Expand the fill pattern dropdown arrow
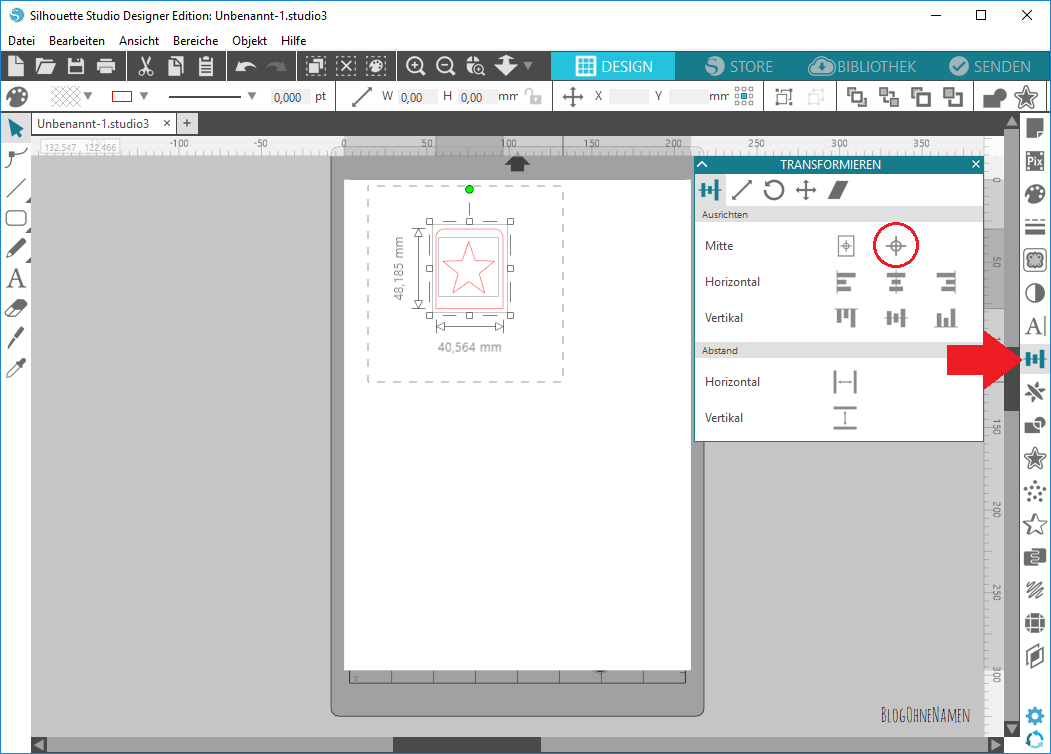This screenshot has height=754, width=1051. 89,97
